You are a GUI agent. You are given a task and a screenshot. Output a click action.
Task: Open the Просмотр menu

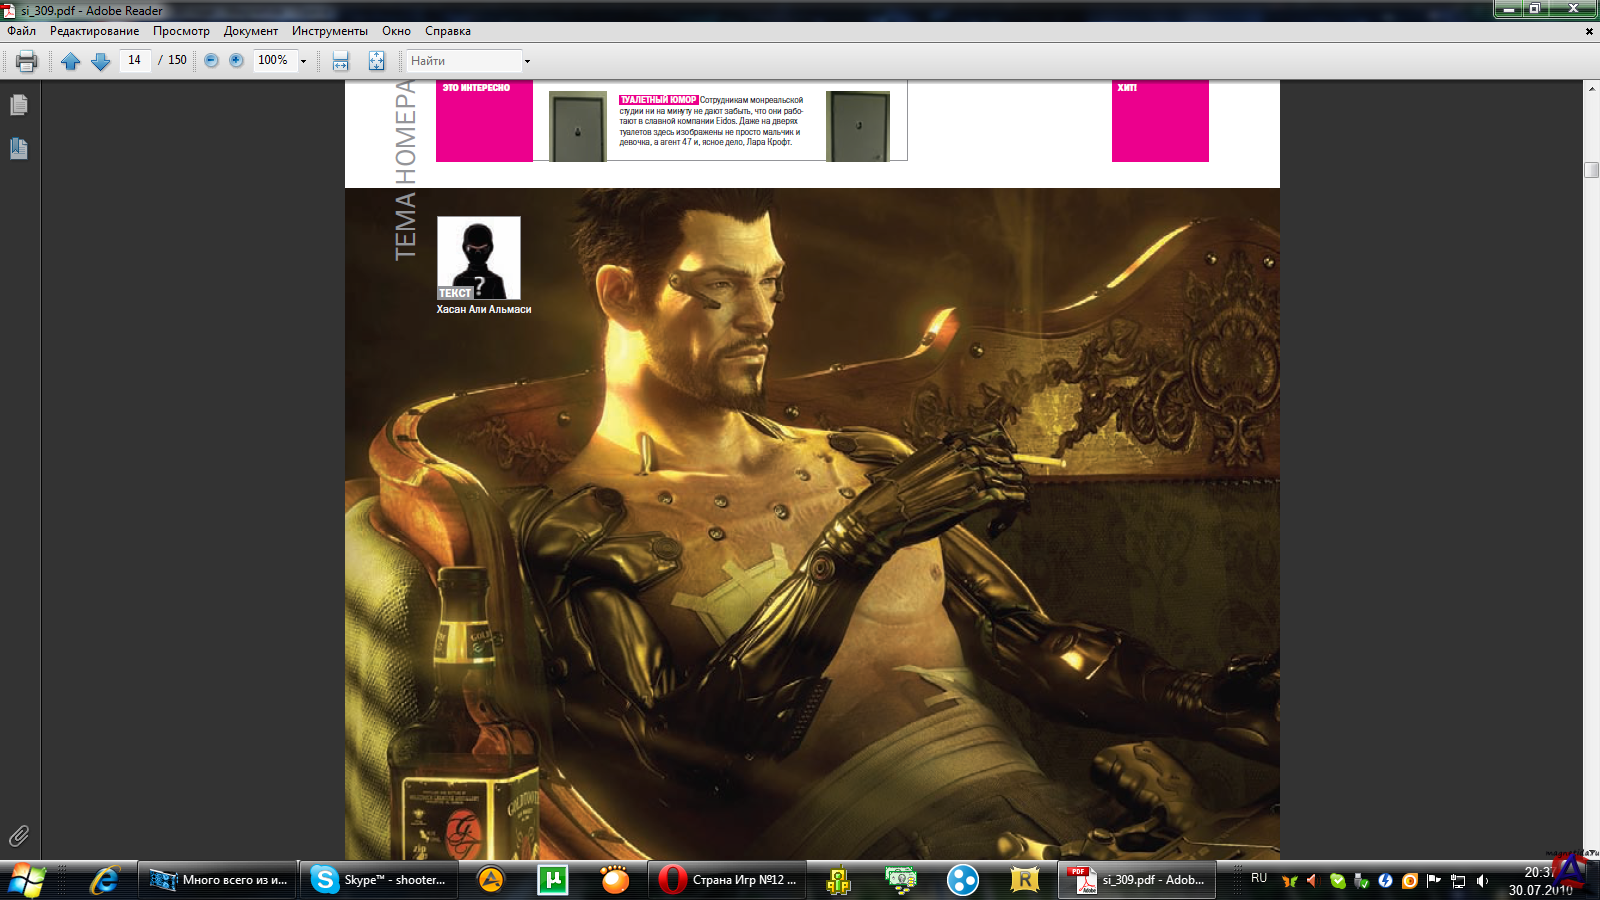[x=181, y=31]
